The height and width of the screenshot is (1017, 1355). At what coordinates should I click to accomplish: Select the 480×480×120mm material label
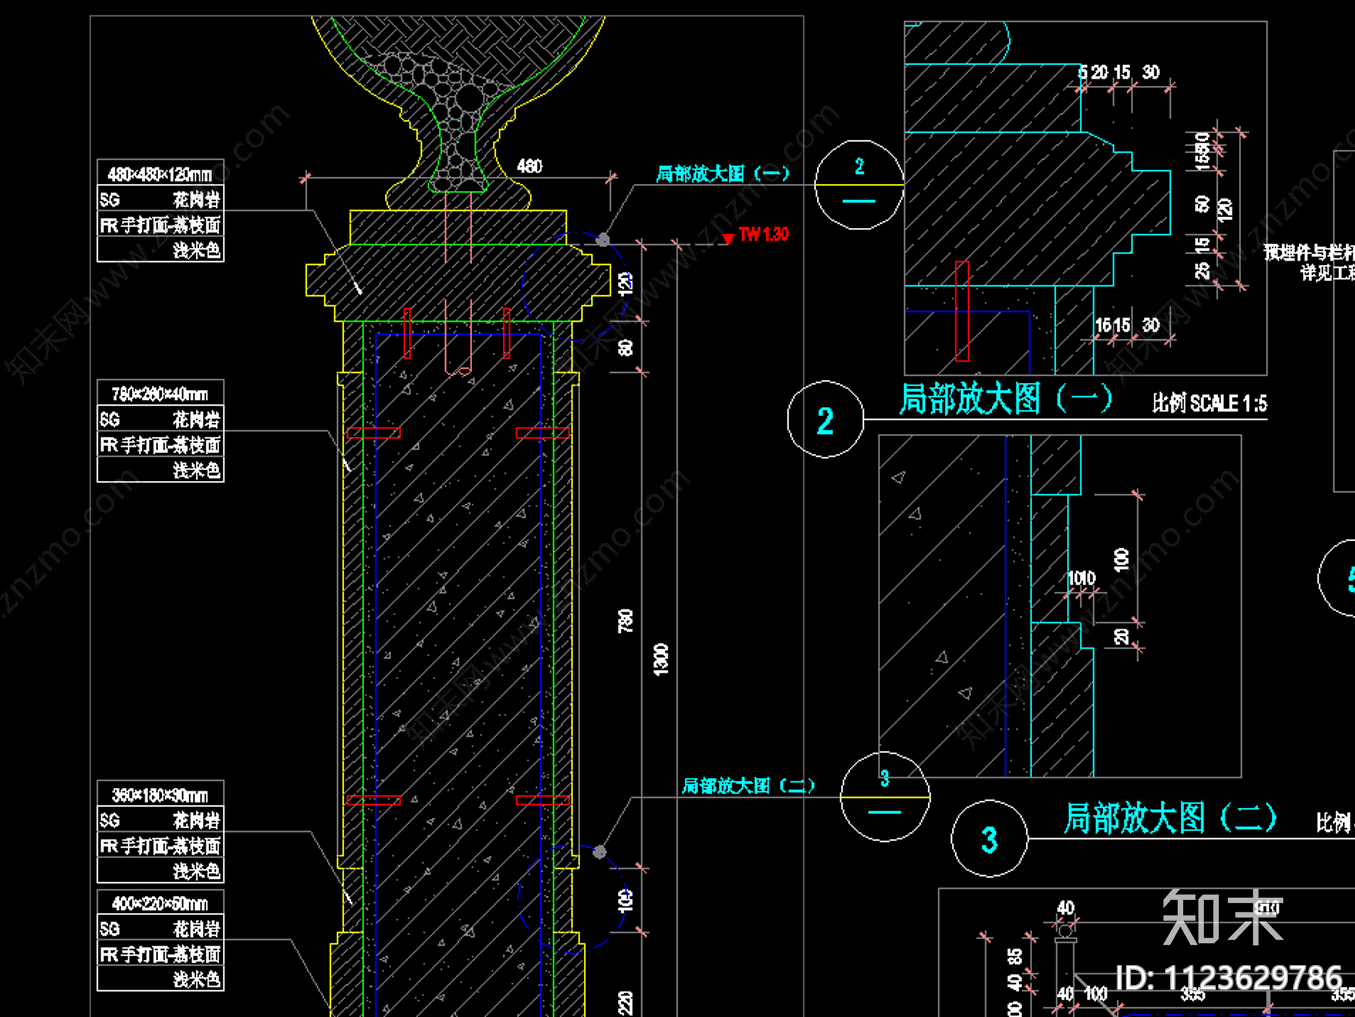pos(160,174)
